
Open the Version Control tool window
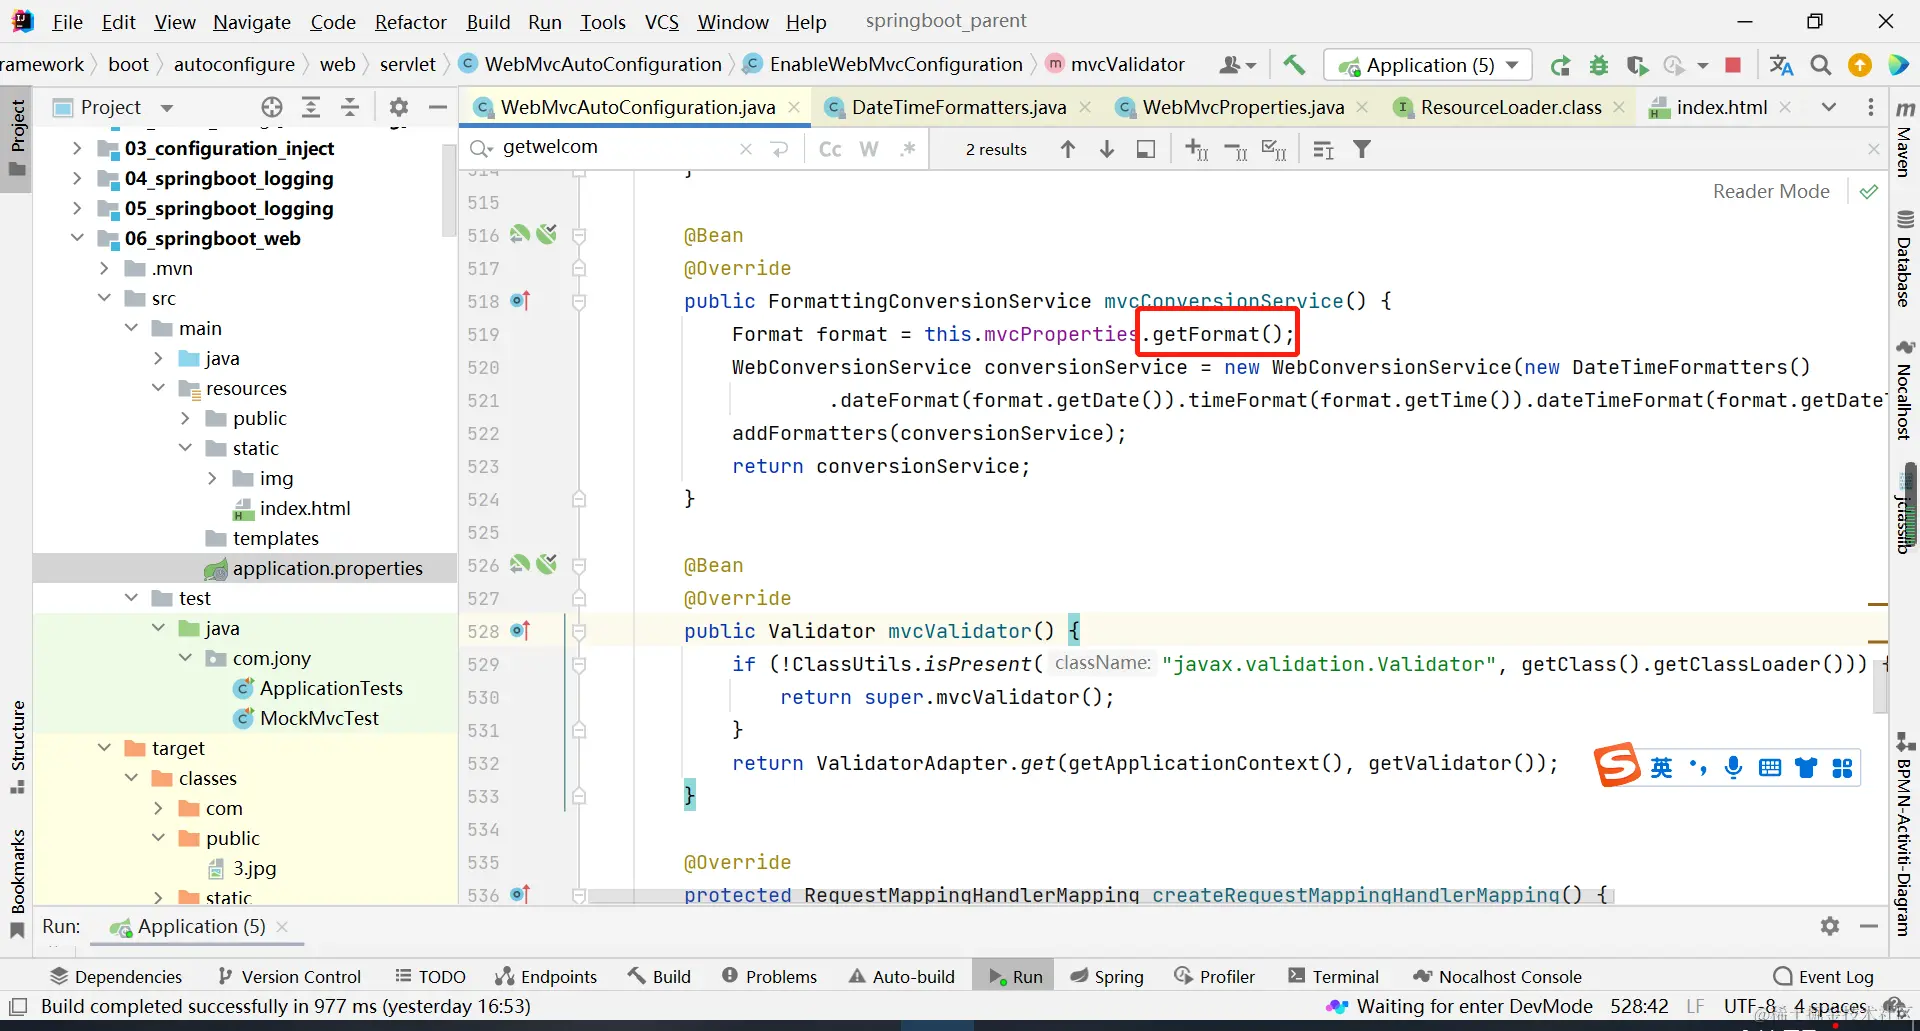point(289,976)
